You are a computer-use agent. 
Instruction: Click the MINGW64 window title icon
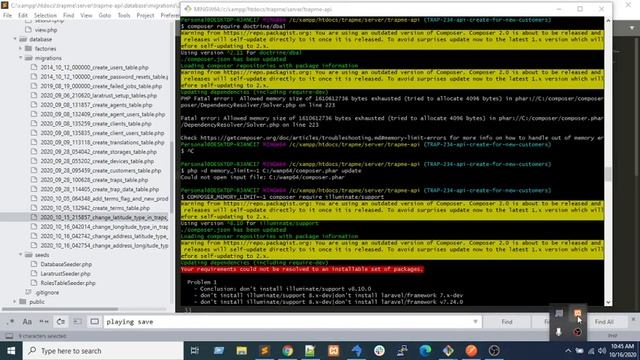(x=187, y=9)
